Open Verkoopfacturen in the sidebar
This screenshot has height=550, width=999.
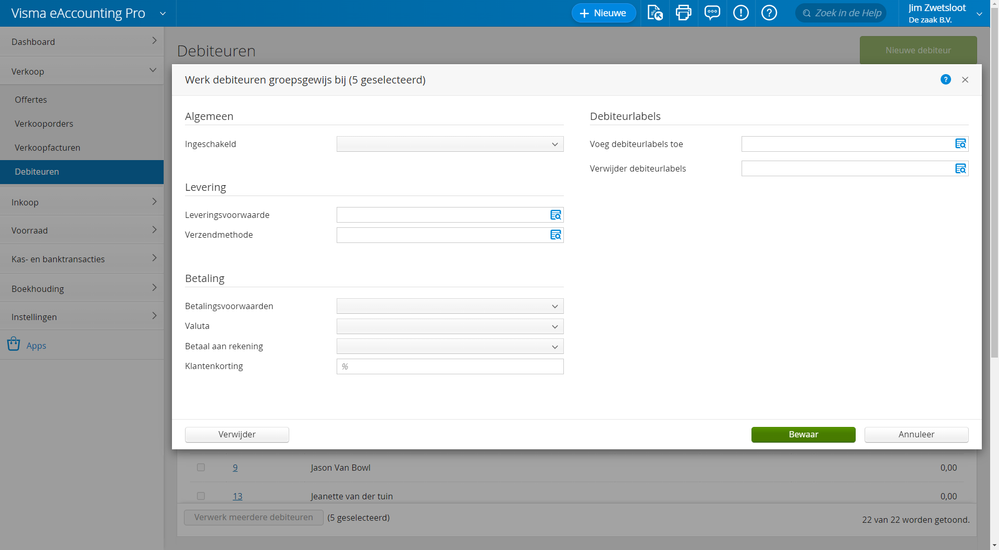pos(47,148)
